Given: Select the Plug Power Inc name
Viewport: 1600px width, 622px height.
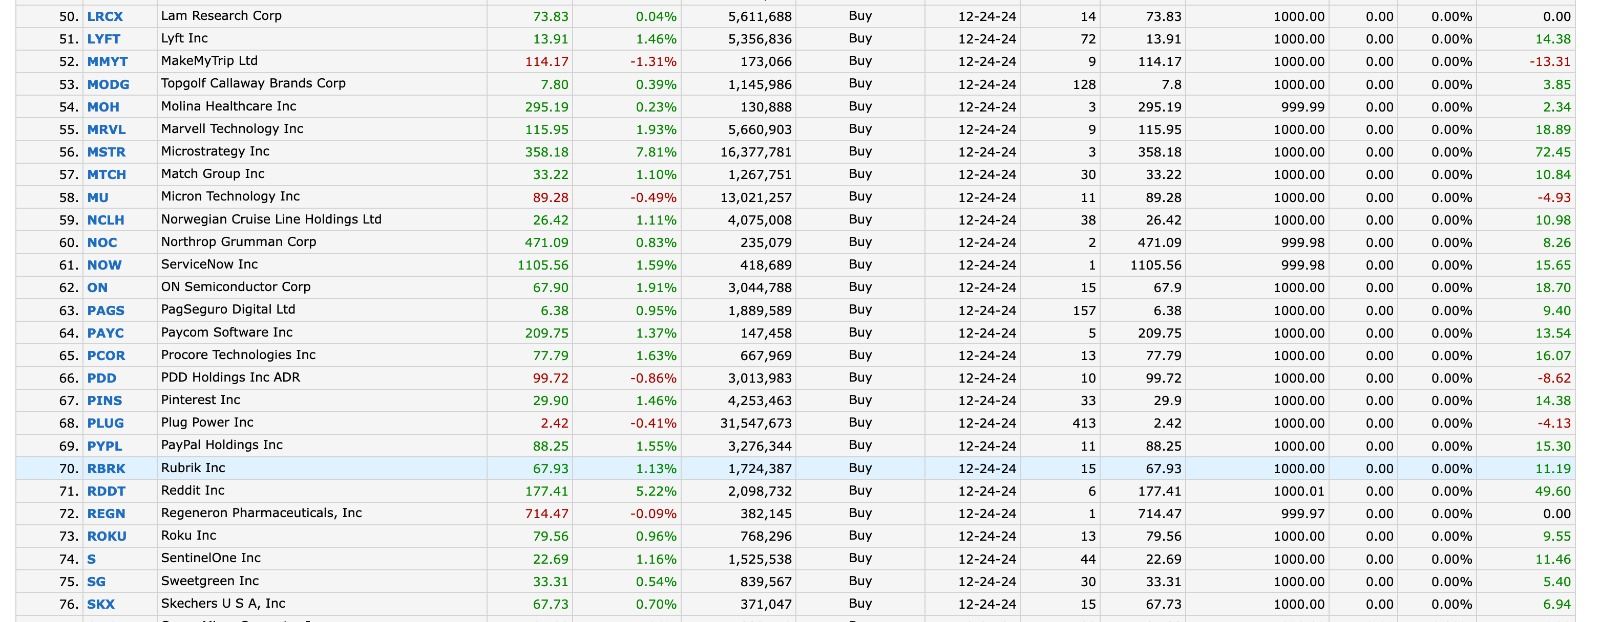Looking at the screenshot, I should point(207,423).
